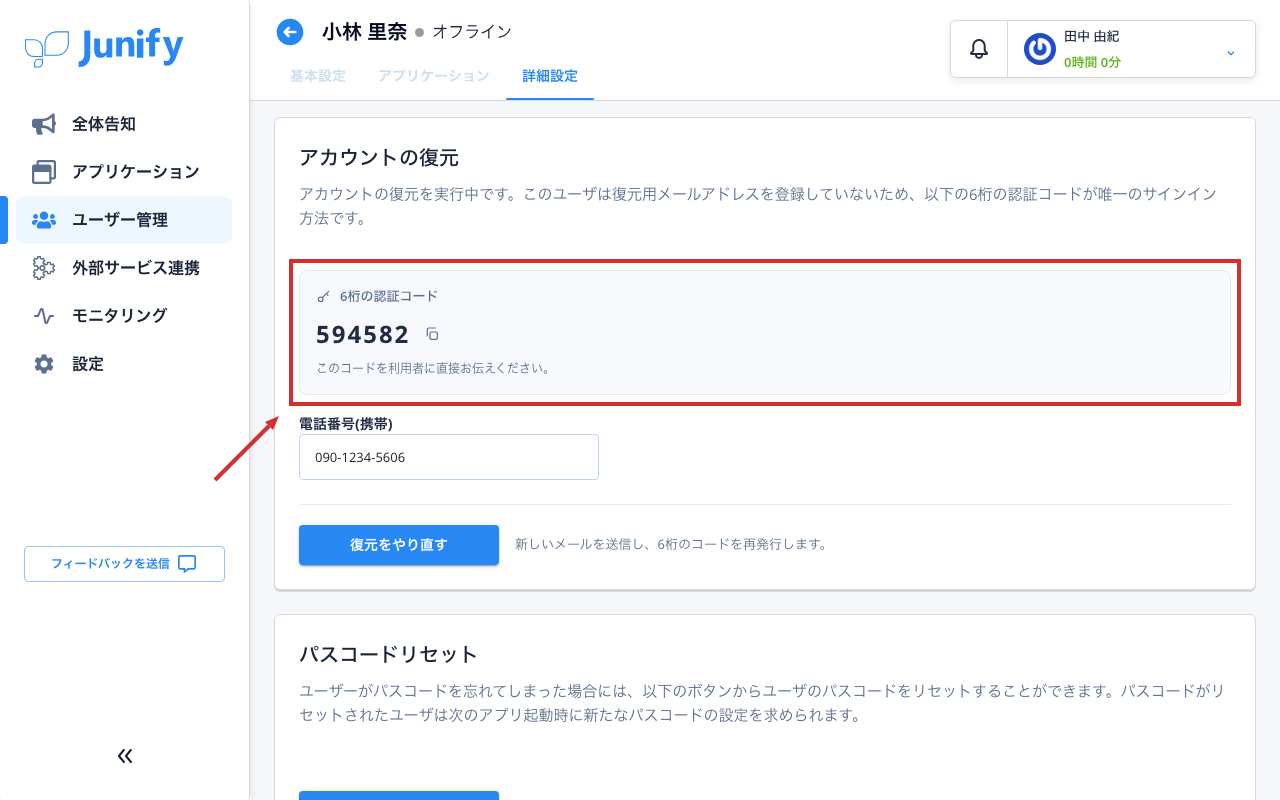Open 全体告知 megaphone icon
This screenshot has width=1280, height=800.
(44, 124)
